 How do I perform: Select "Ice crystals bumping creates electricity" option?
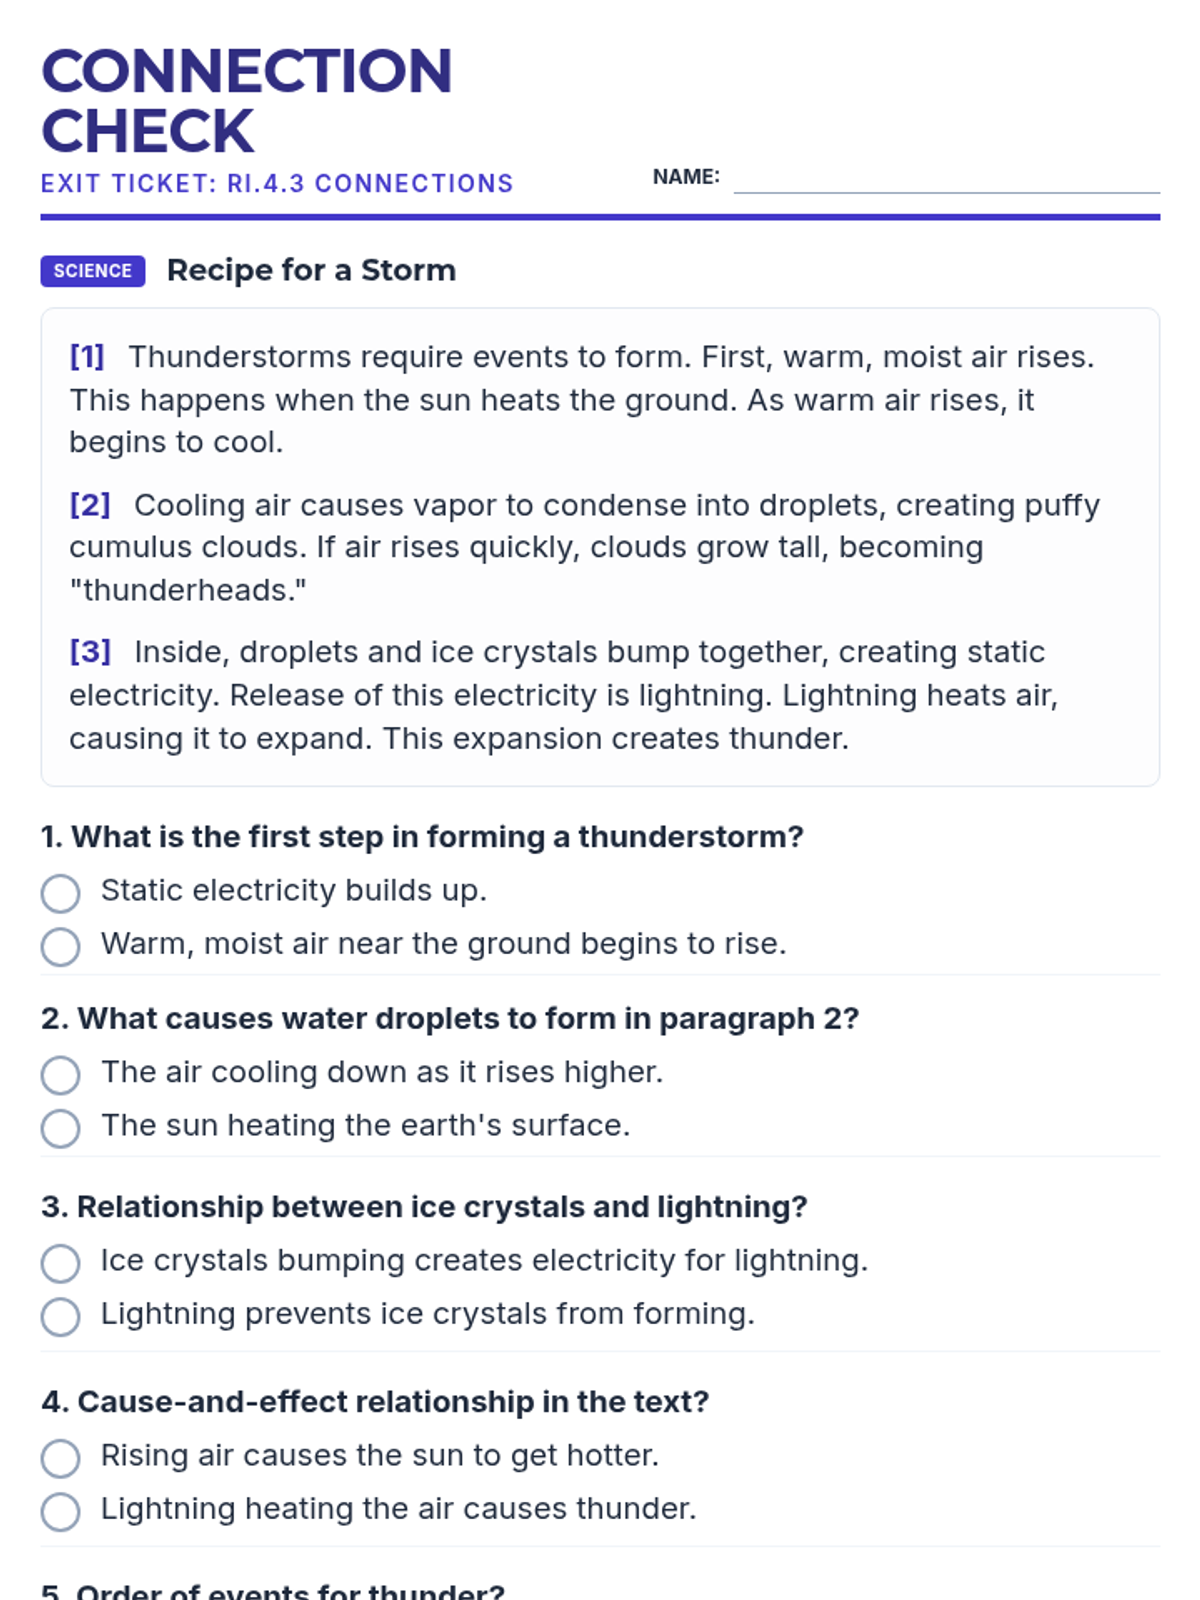60,1263
